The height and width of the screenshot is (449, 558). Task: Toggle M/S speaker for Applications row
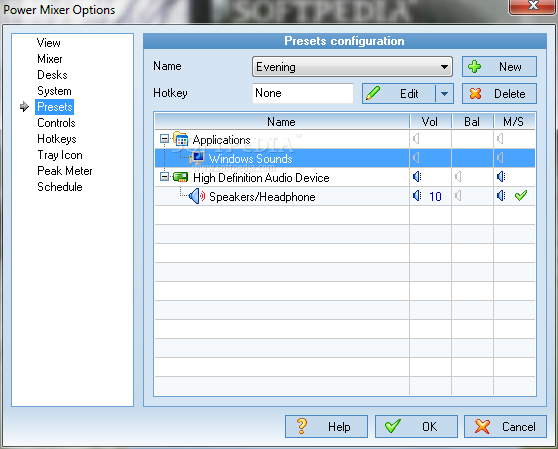coord(500,138)
